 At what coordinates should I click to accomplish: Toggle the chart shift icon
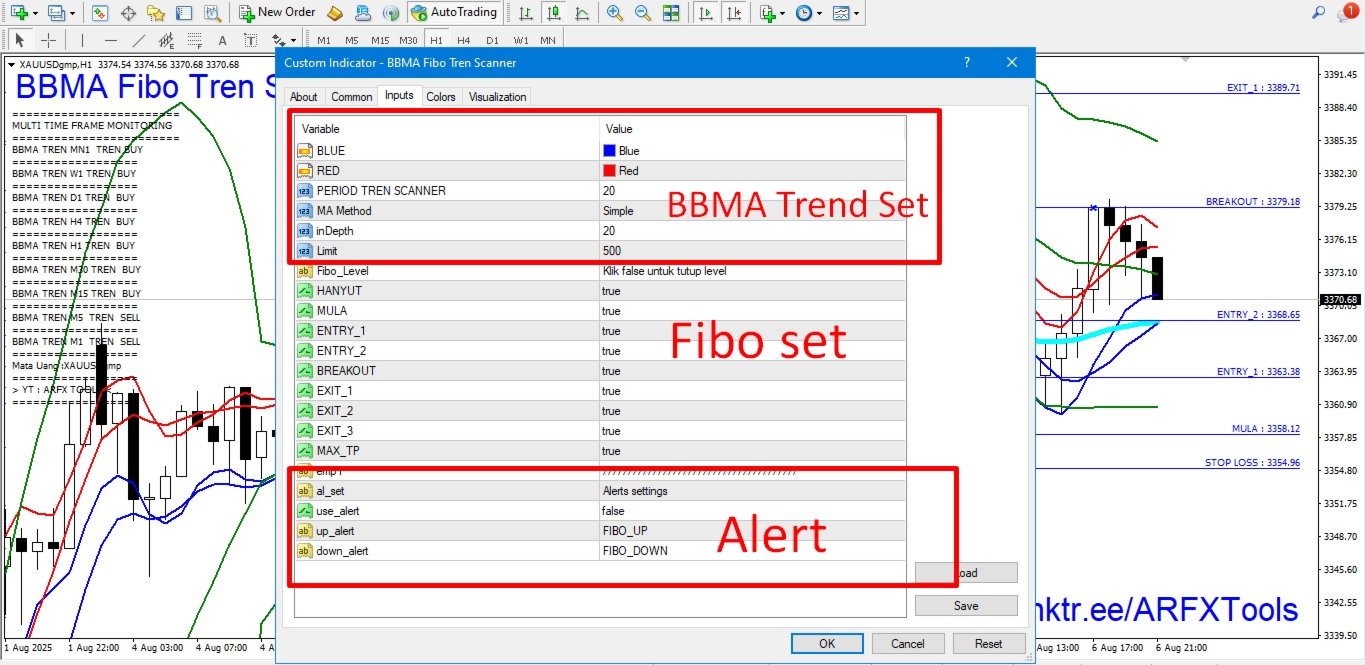(735, 13)
